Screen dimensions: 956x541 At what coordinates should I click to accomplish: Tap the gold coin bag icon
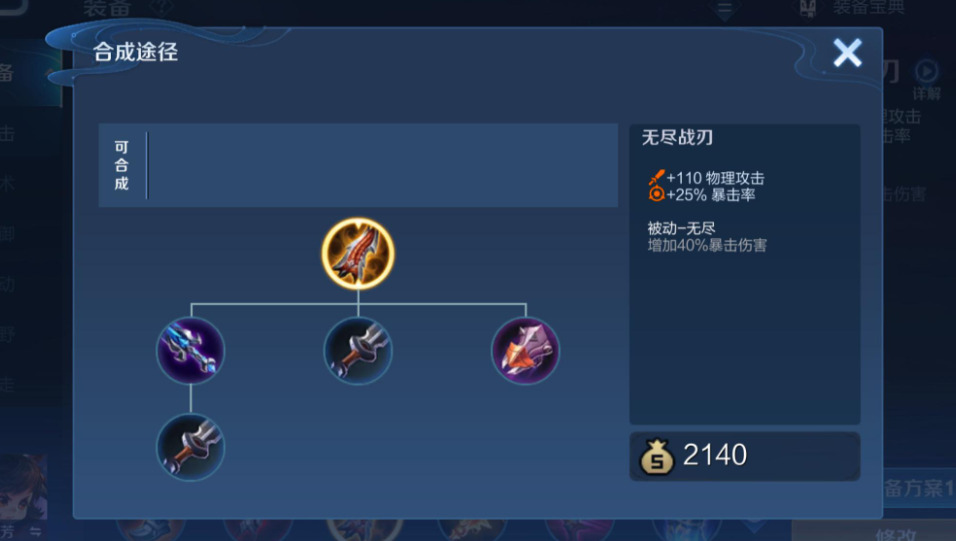coord(657,456)
